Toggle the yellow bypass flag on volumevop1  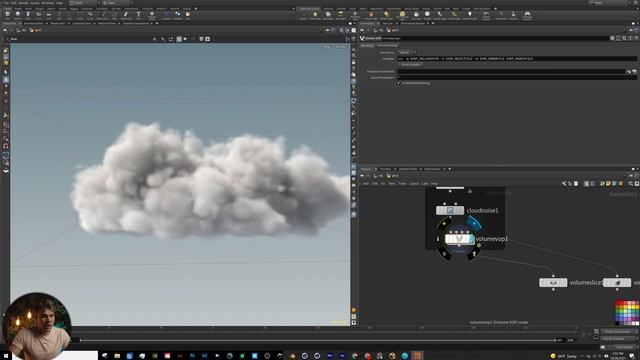tap(444, 224)
